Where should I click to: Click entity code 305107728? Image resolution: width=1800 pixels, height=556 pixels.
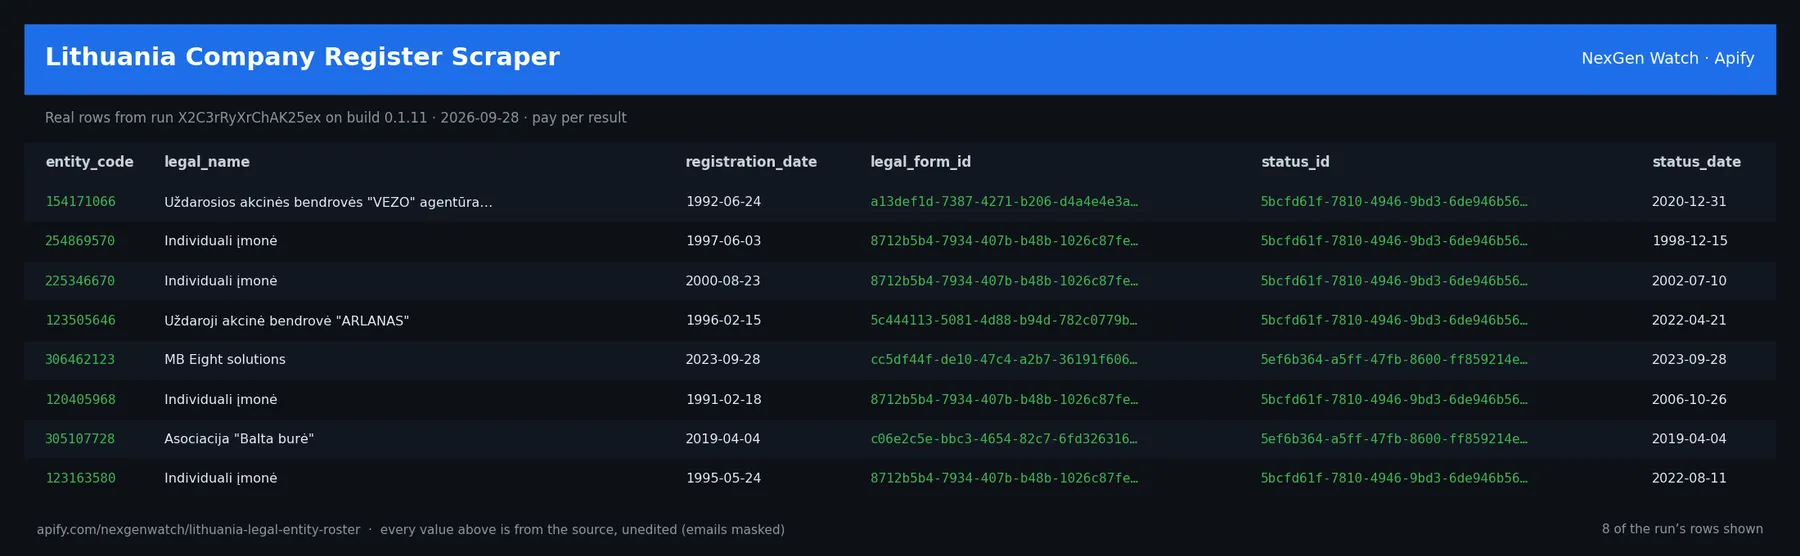click(80, 439)
